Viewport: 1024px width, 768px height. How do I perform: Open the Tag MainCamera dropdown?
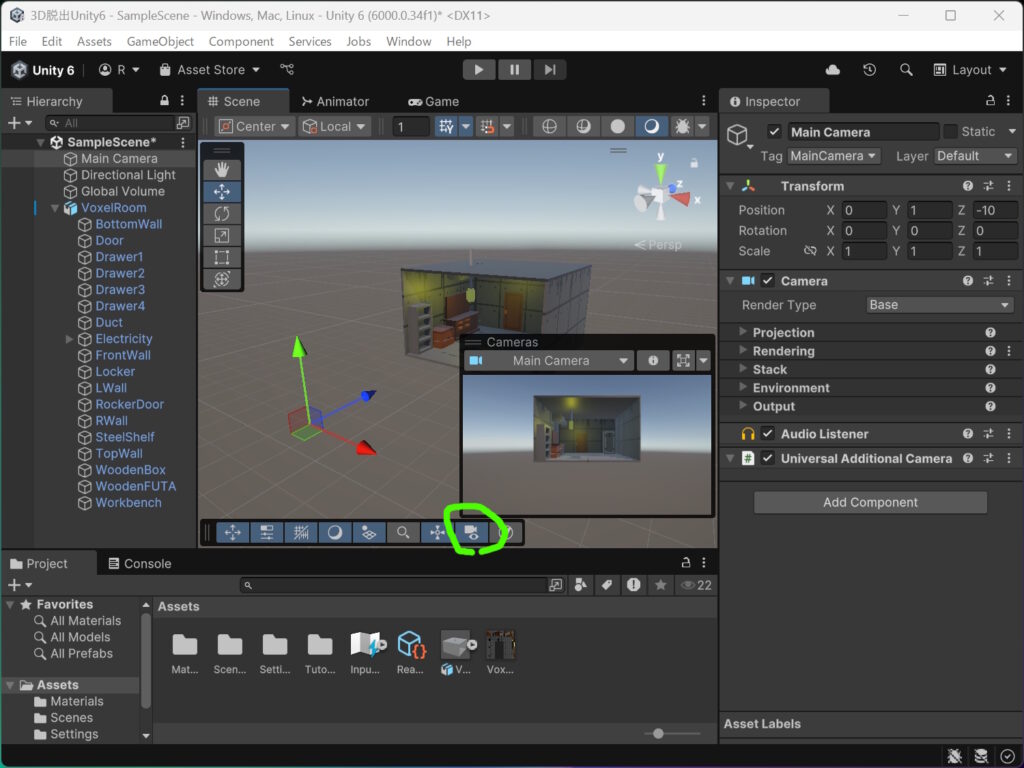tap(833, 156)
